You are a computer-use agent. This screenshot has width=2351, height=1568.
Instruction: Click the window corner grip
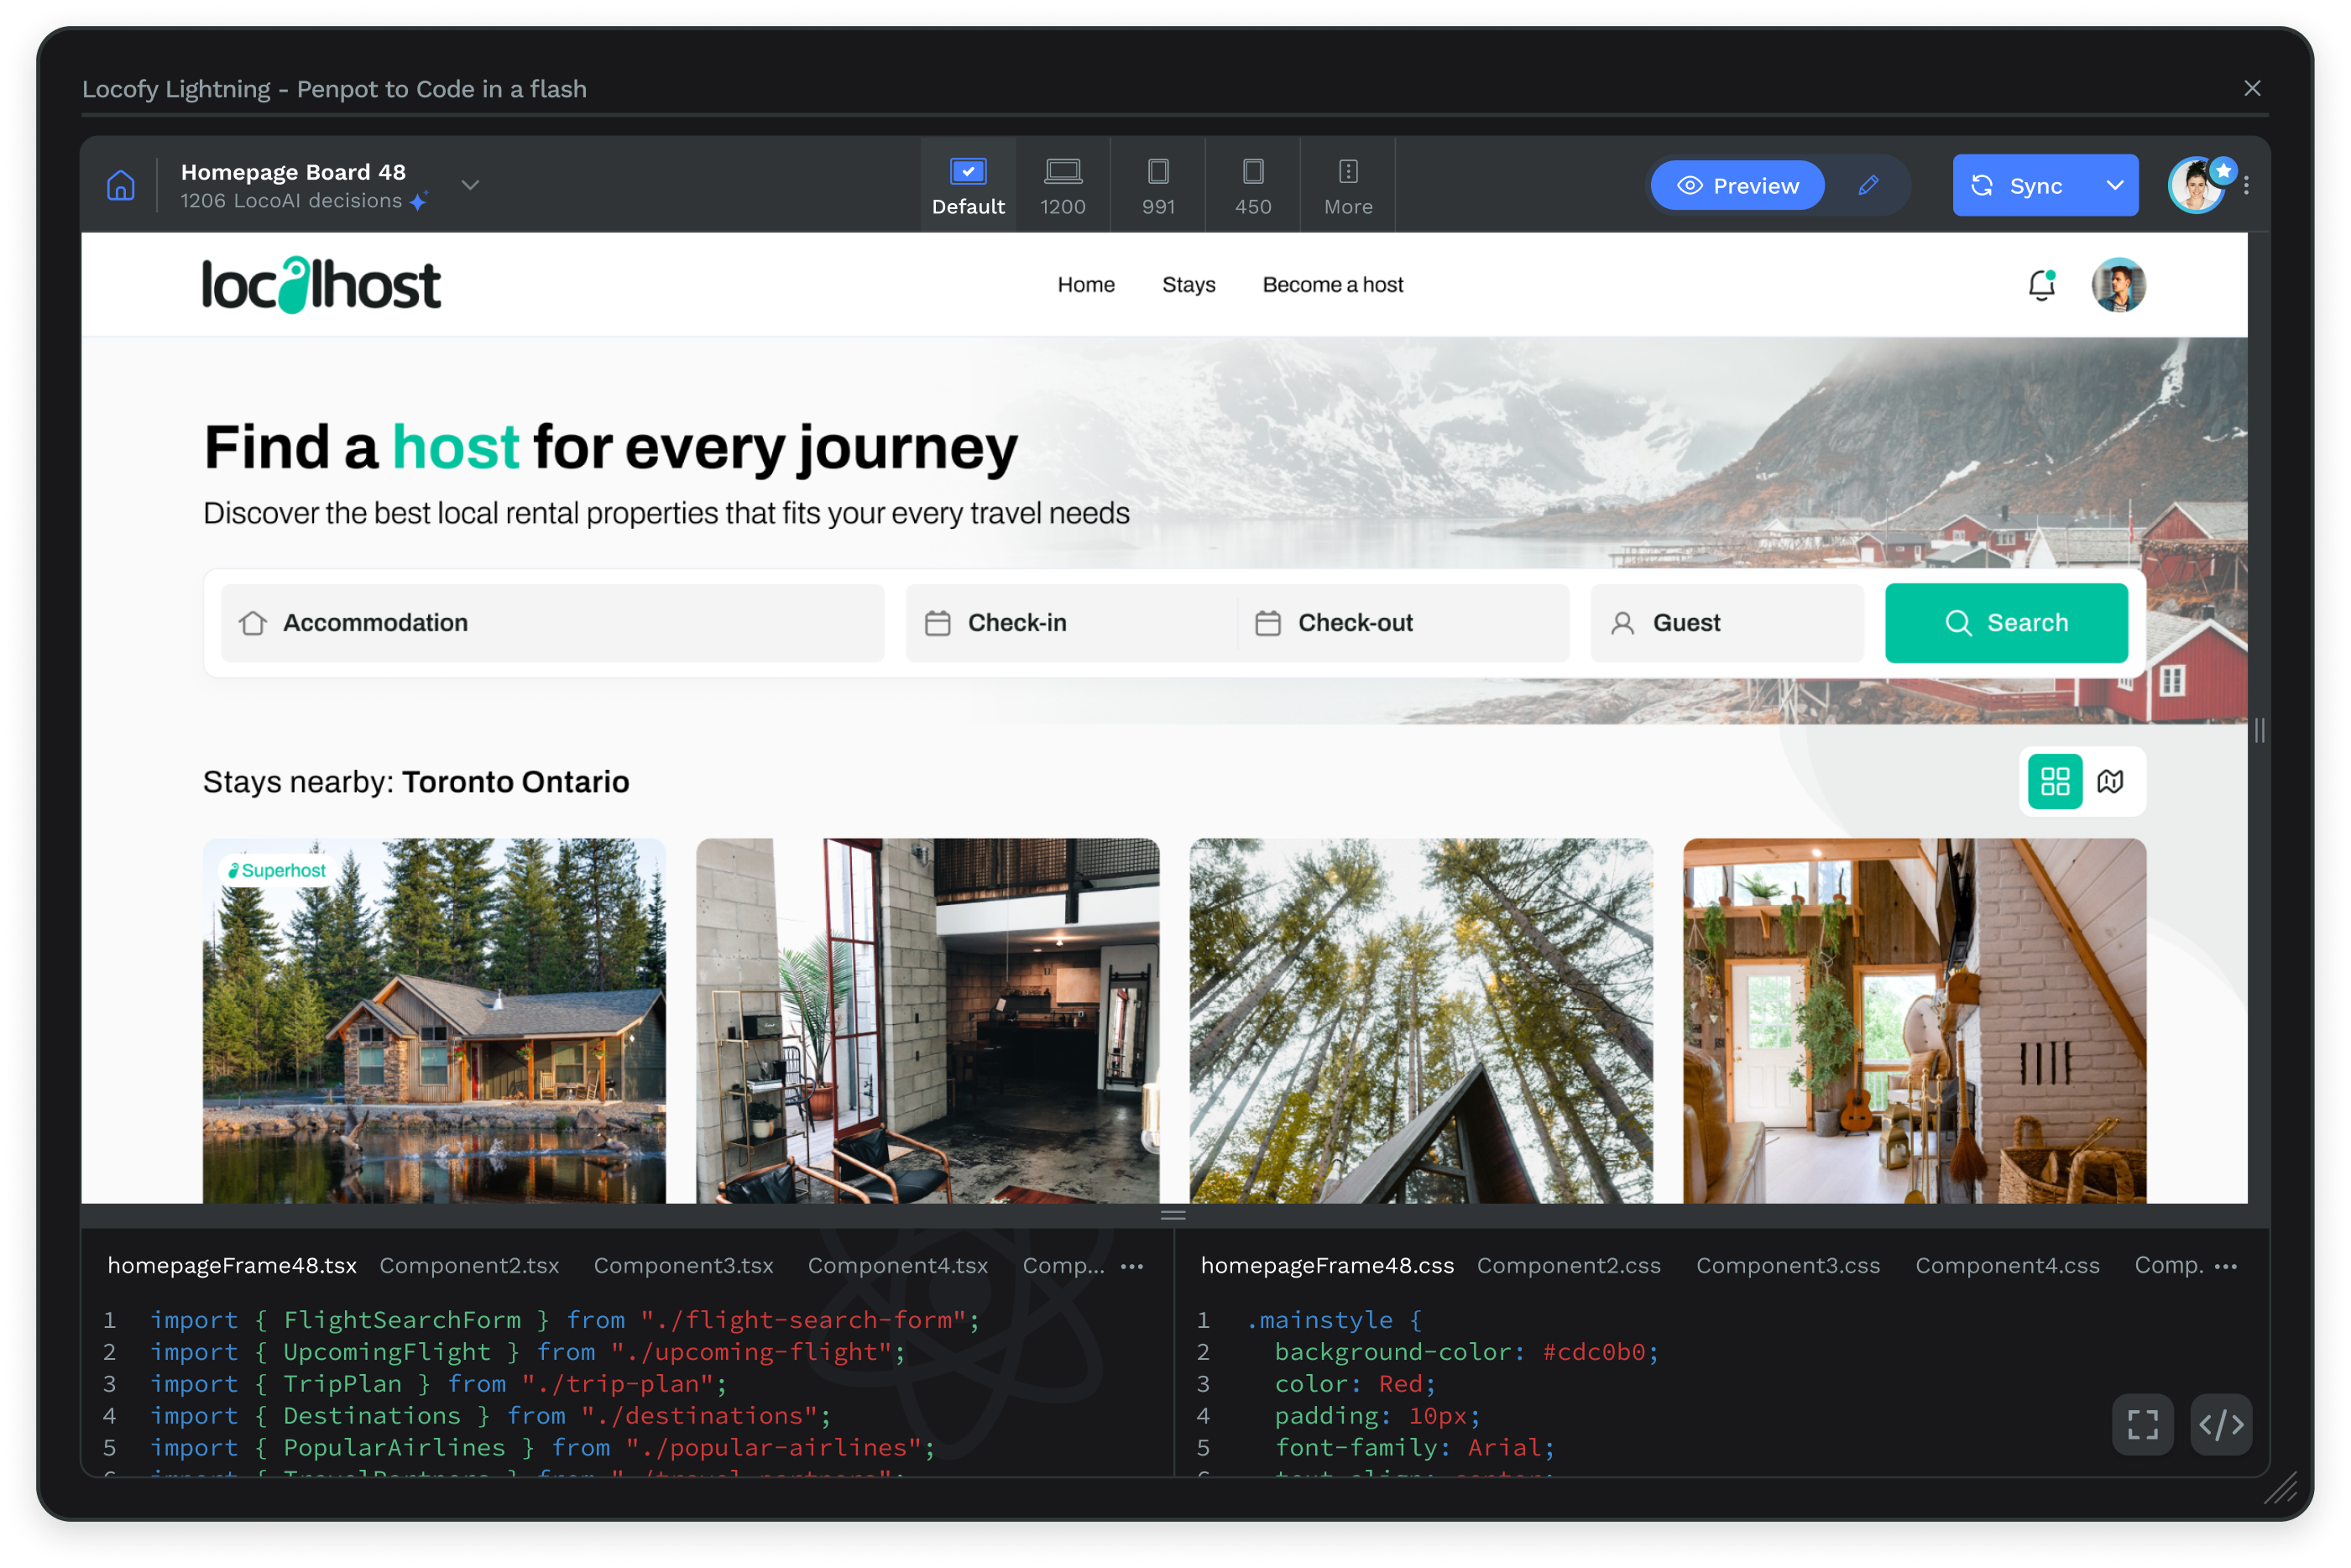[2280, 1490]
